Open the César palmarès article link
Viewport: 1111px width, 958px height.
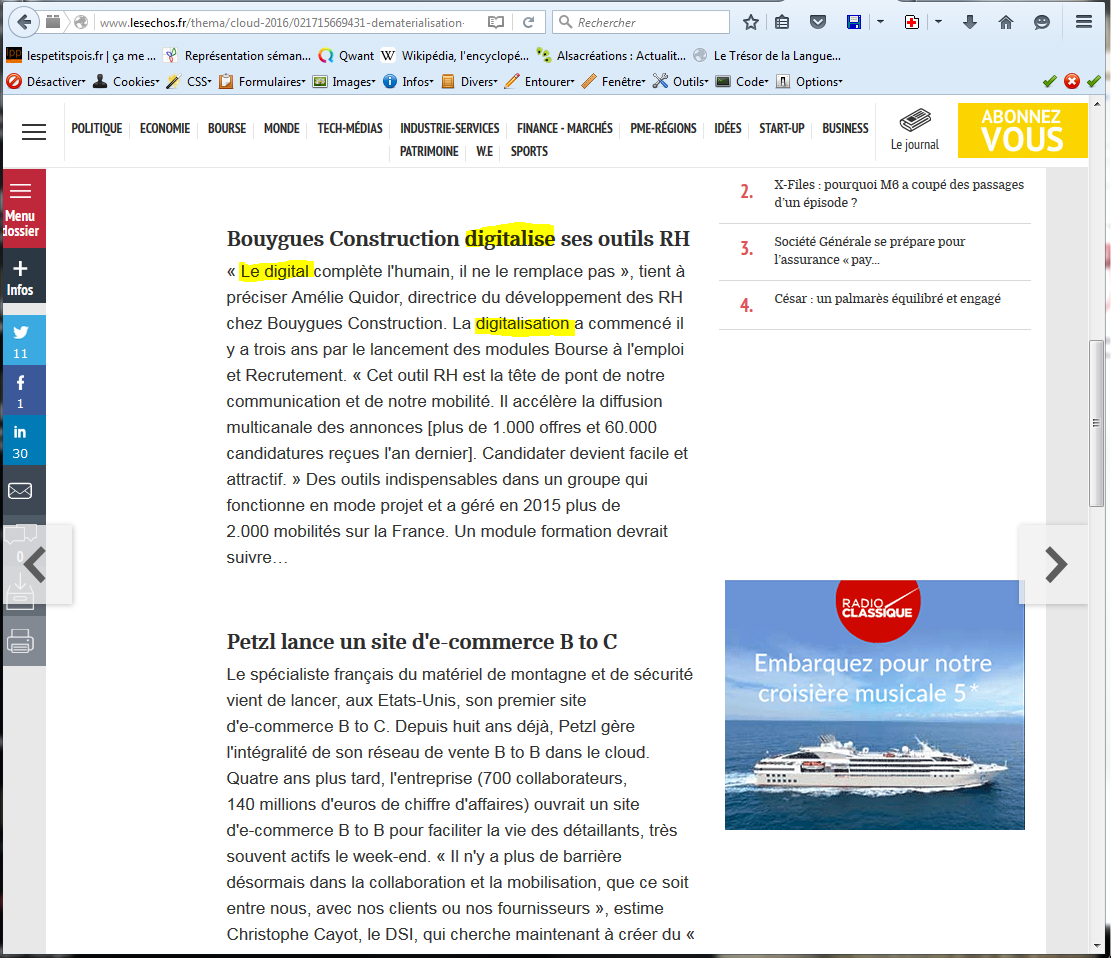pyautogui.click(x=887, y=299)
